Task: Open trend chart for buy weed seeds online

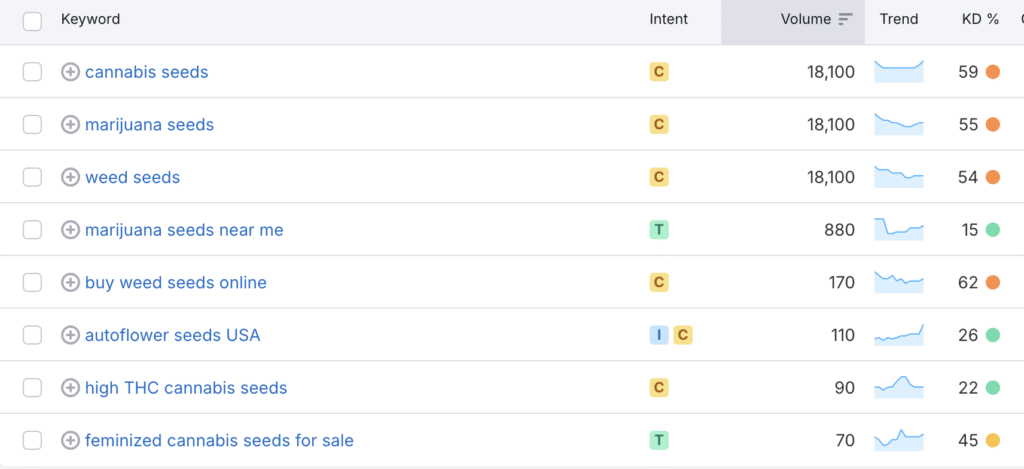Action: coord(899,282)
